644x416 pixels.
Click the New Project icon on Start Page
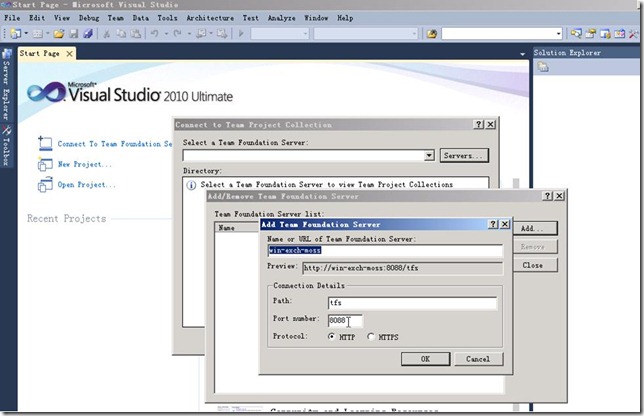[x=45, y=164]
